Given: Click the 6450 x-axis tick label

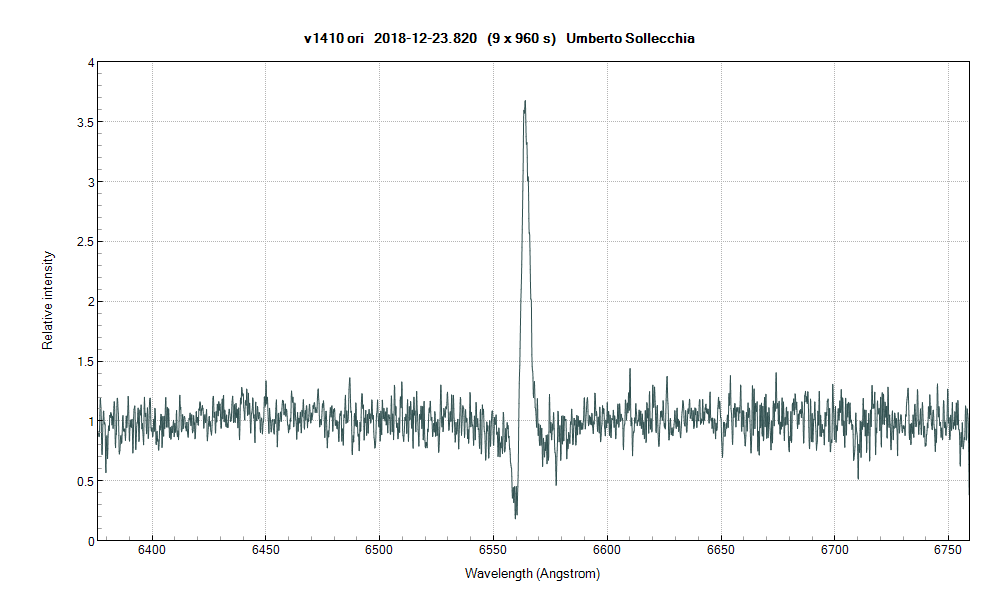Looking at the screenshot, I should tap(265, 550).
